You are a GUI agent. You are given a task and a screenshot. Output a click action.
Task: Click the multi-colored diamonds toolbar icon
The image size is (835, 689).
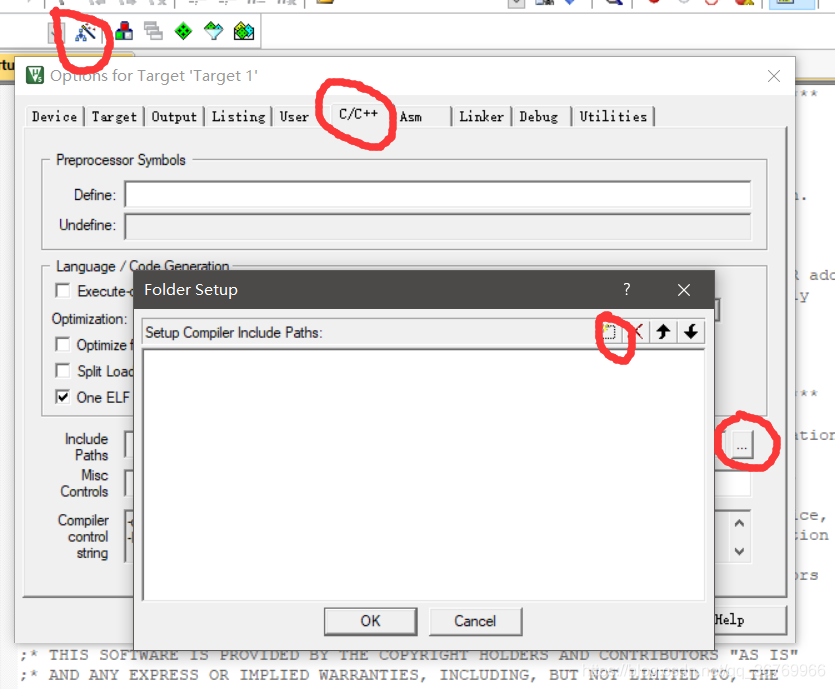[x=244, y=31]
